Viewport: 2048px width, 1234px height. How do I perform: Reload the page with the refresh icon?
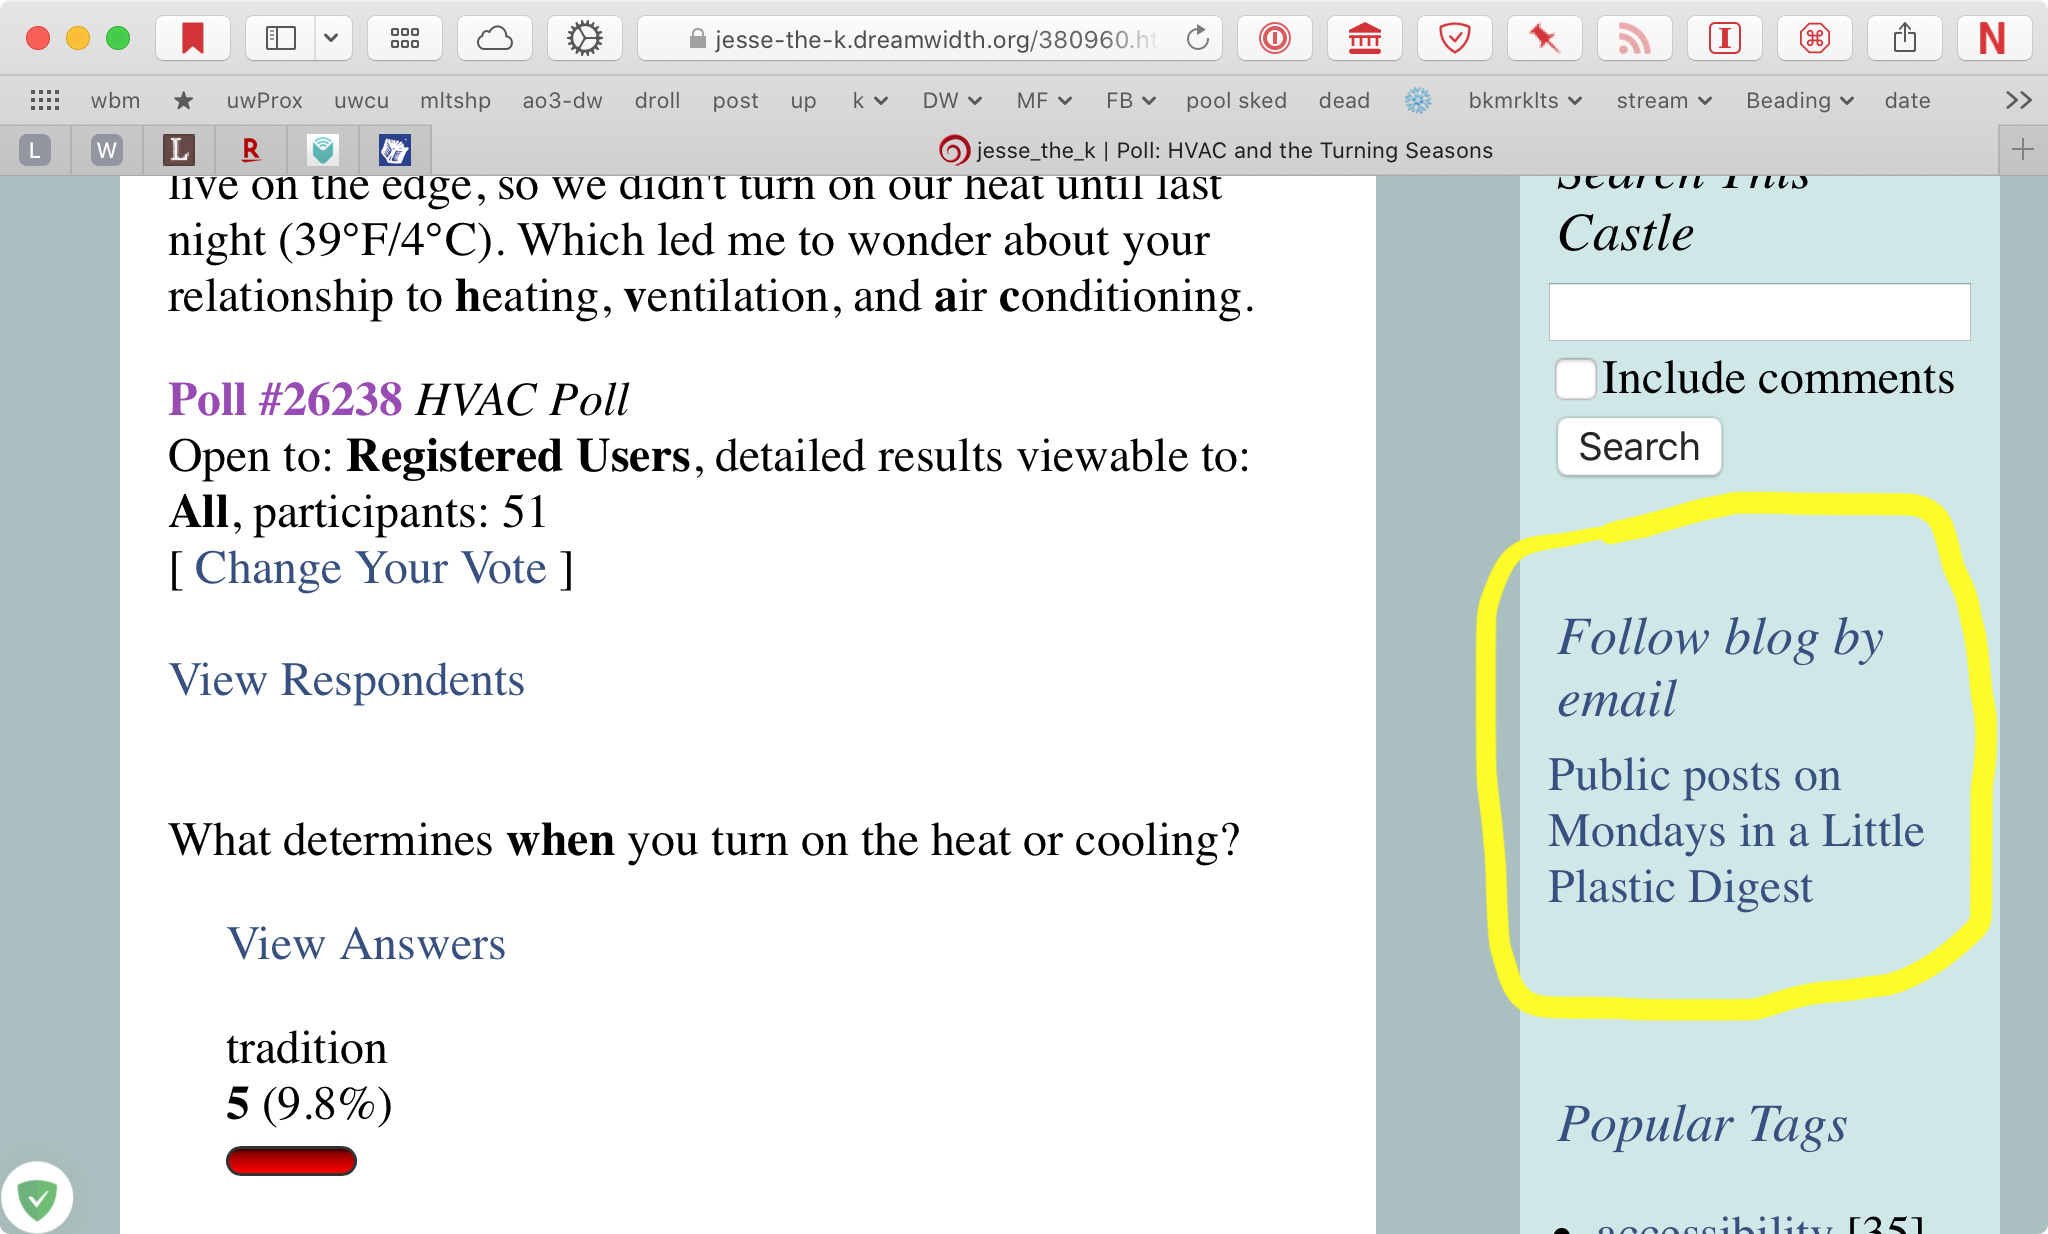[x=1197, y=39]
